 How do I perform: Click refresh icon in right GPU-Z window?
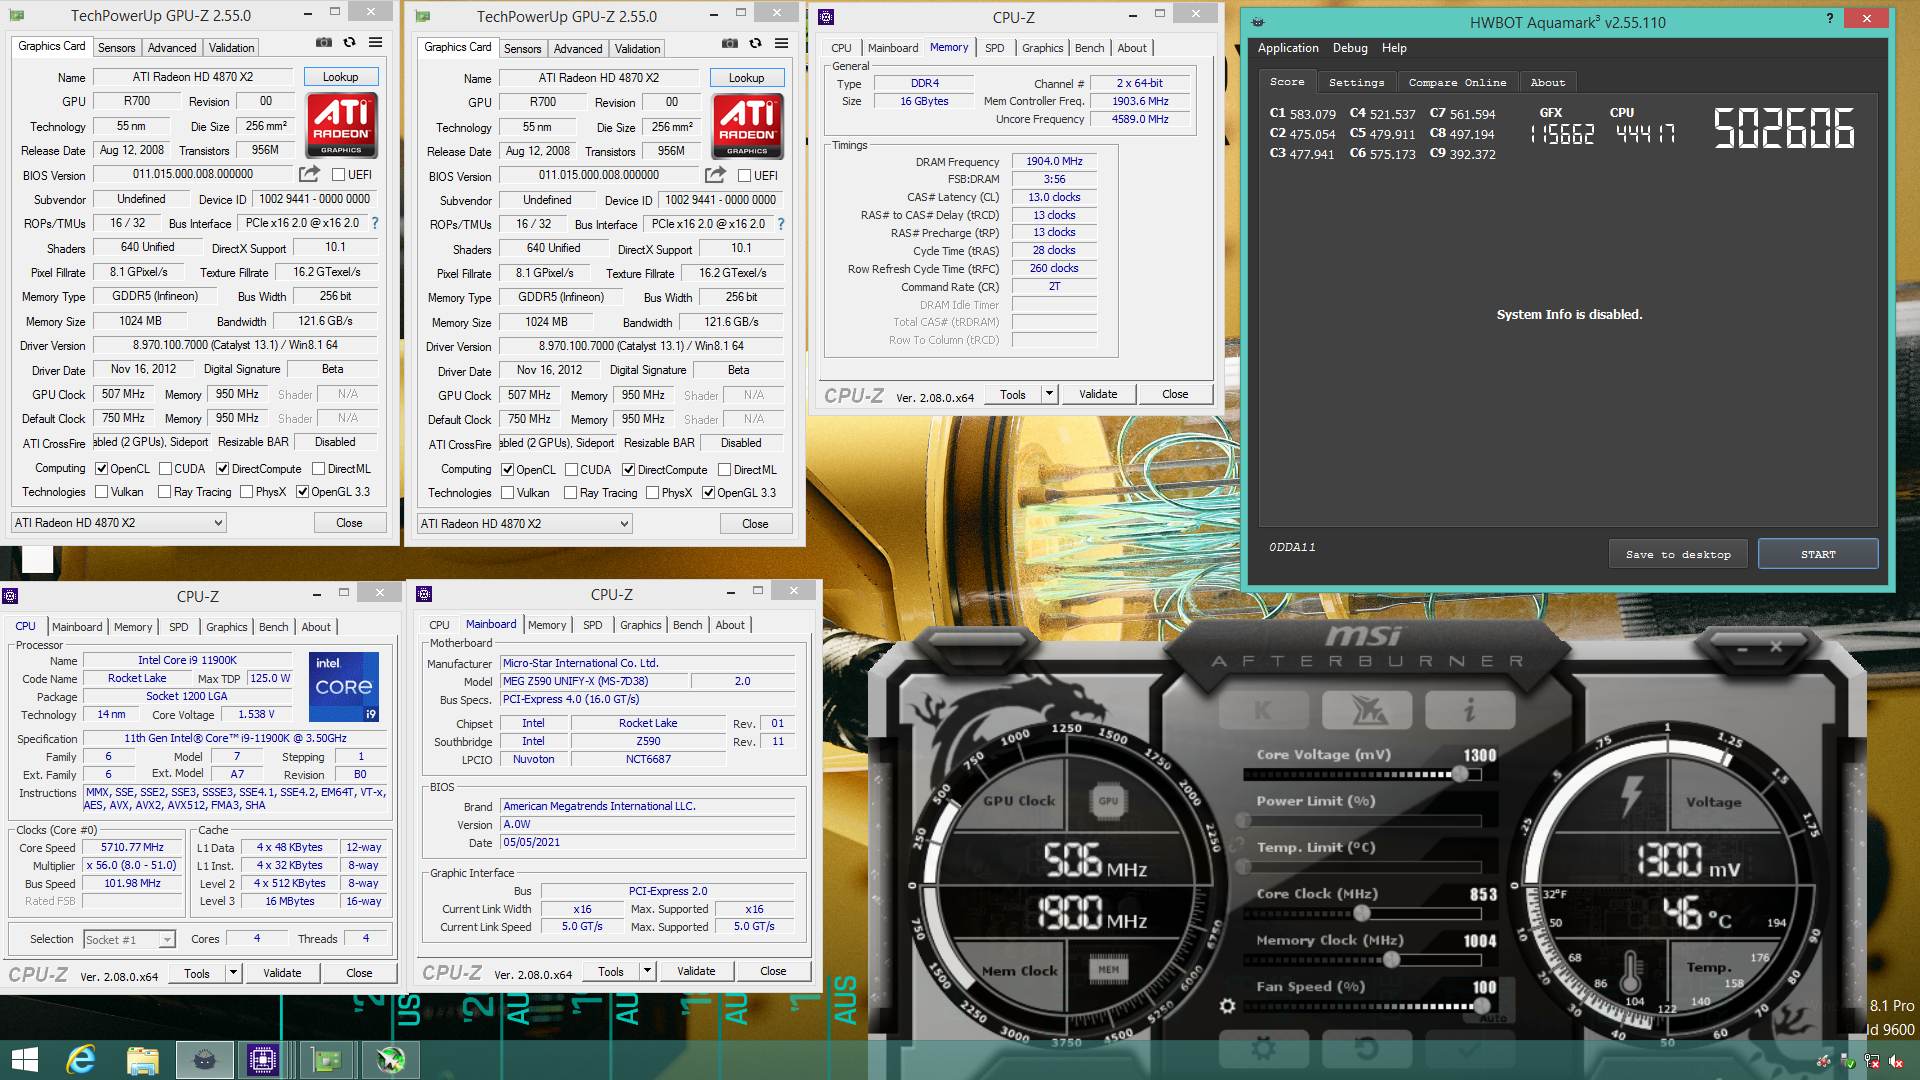pyautogui.click(x=755, y=44)
